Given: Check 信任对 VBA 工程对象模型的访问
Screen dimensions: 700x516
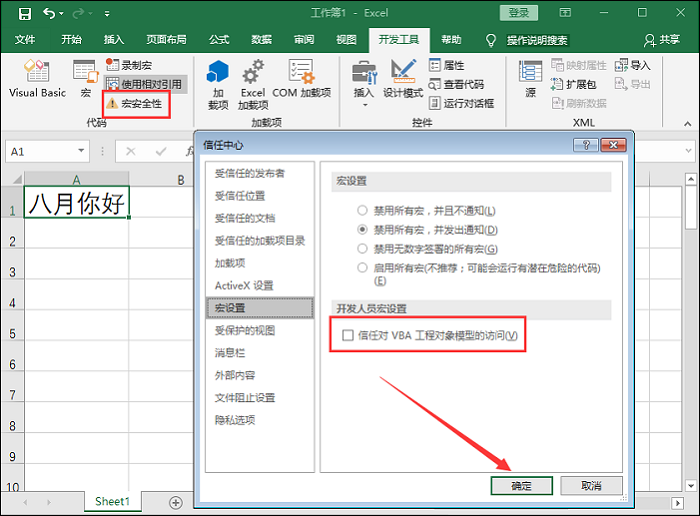Looking at the screenshot, I should (x=429, y=335).
